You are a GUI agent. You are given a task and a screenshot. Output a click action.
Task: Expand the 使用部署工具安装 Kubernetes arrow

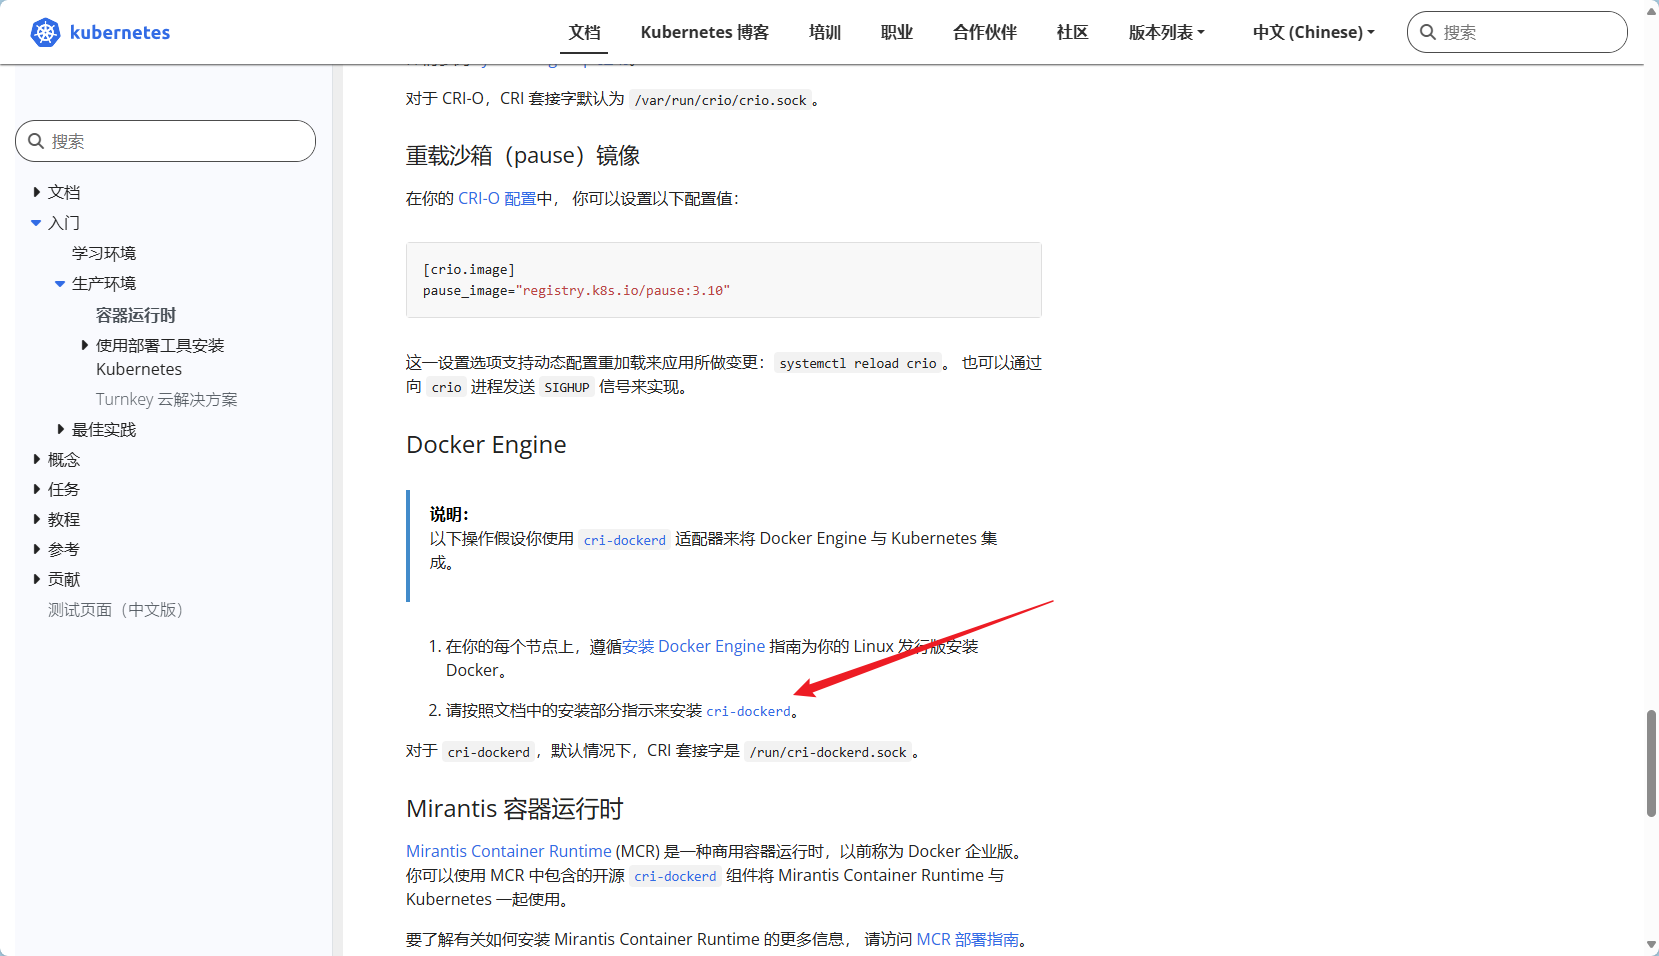[85, 345]
